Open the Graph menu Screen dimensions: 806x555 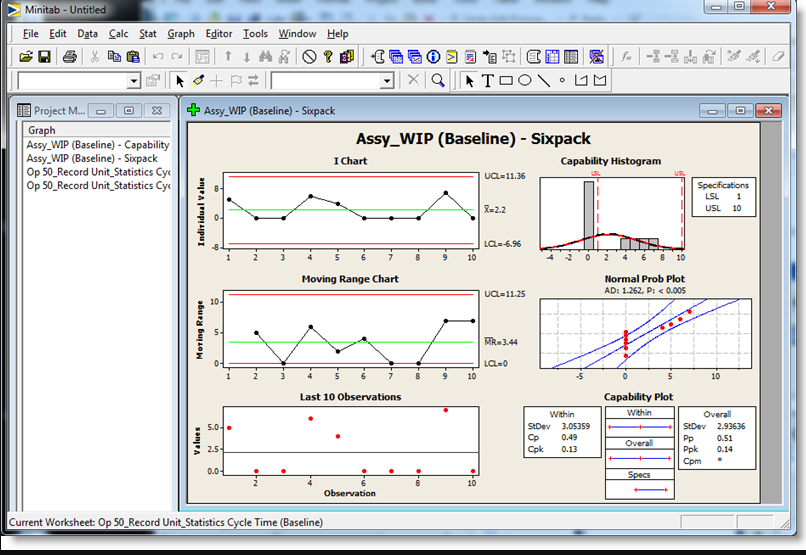[181, 33]
